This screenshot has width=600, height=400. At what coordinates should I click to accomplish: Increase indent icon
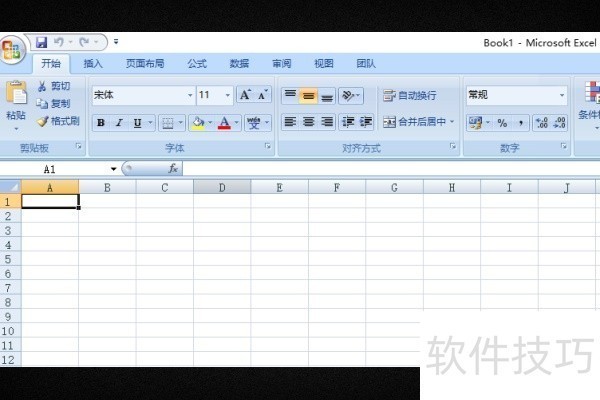click(x=365, y=122)
